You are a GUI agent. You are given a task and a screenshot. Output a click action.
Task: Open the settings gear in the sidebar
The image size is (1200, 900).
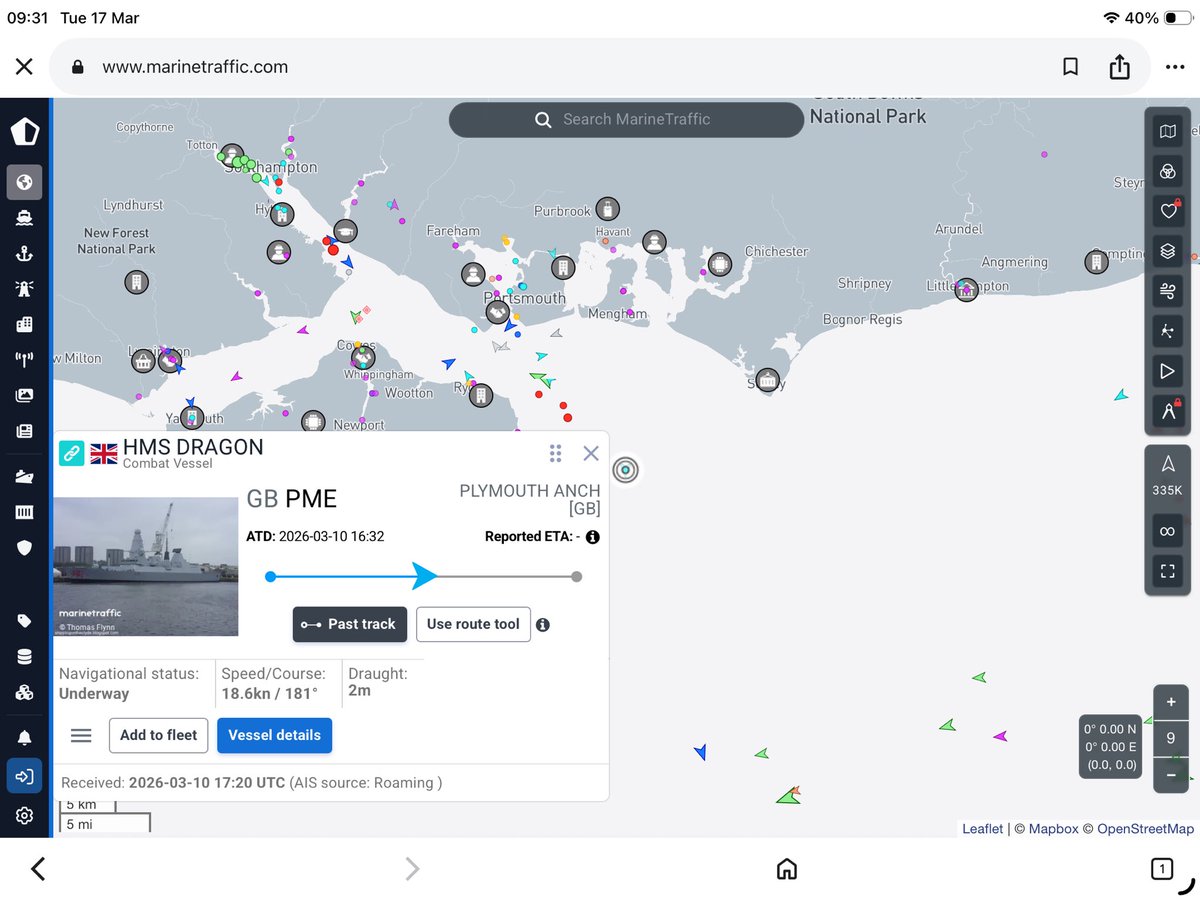[24, 815]
